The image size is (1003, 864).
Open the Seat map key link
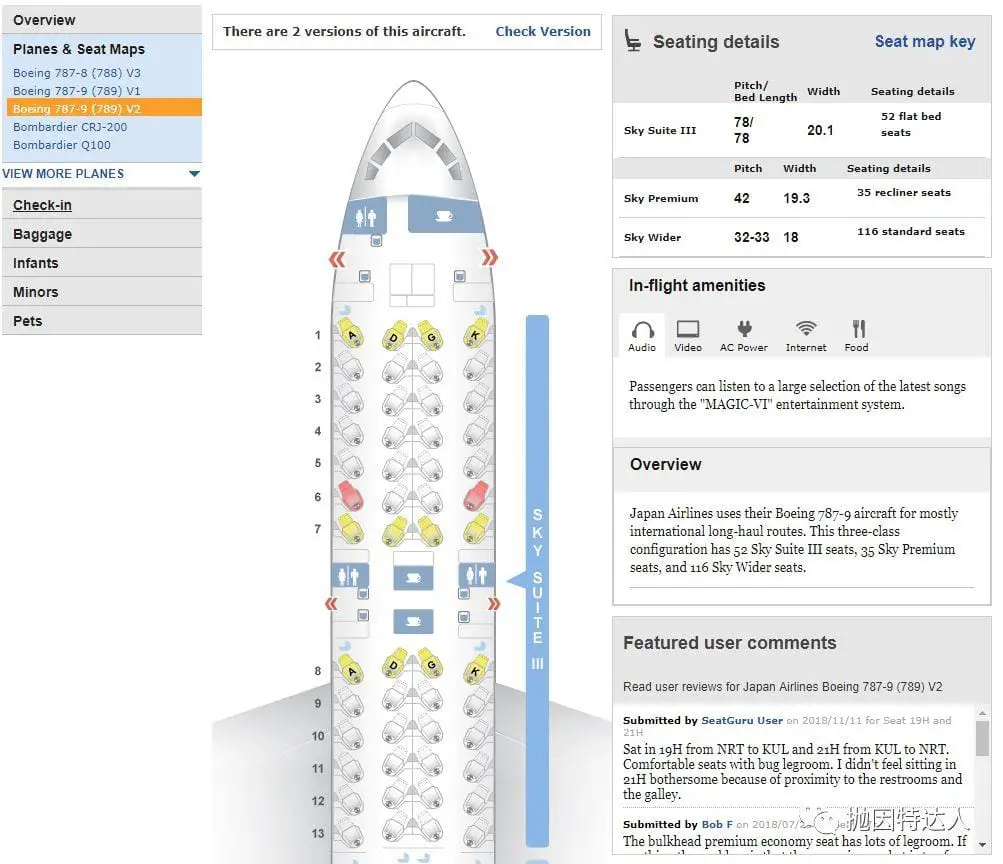(925, 42)
